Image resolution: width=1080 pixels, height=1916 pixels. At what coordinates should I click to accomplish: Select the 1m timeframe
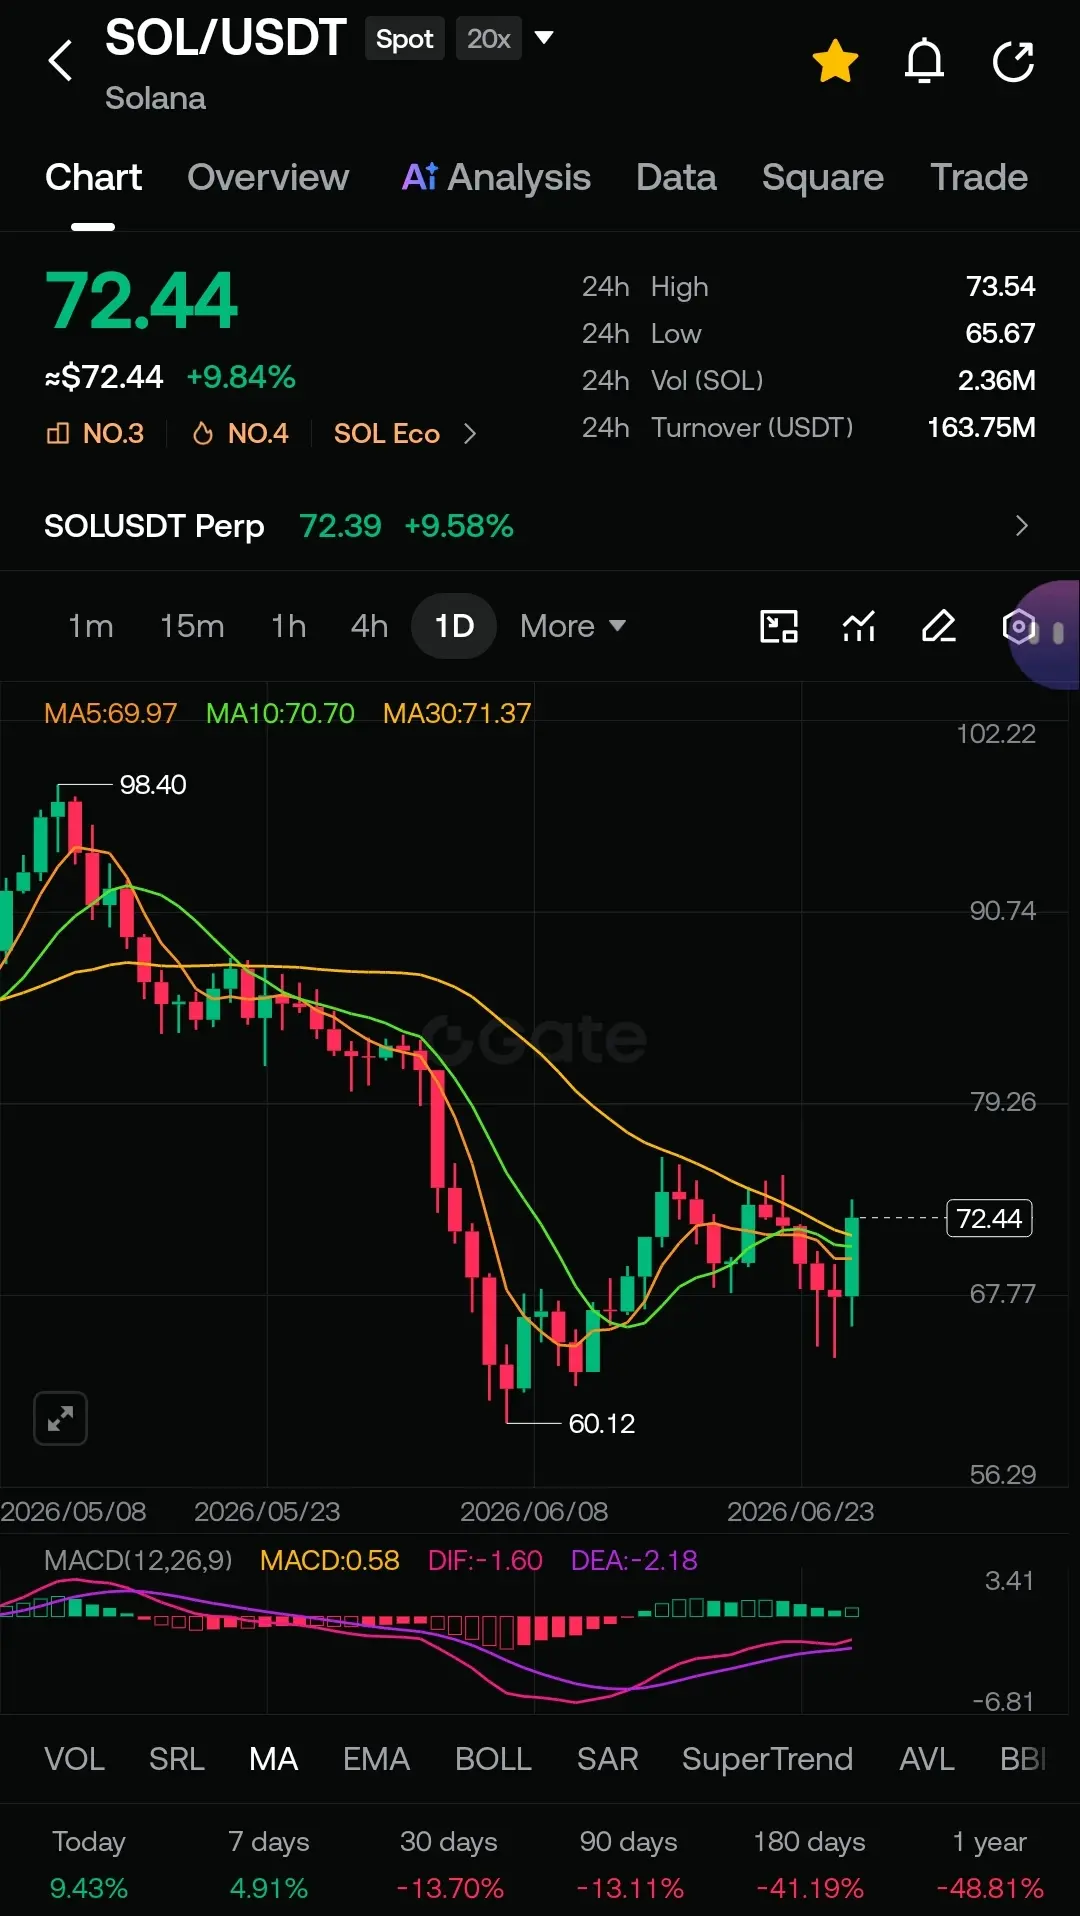click(x=90, y=626)
